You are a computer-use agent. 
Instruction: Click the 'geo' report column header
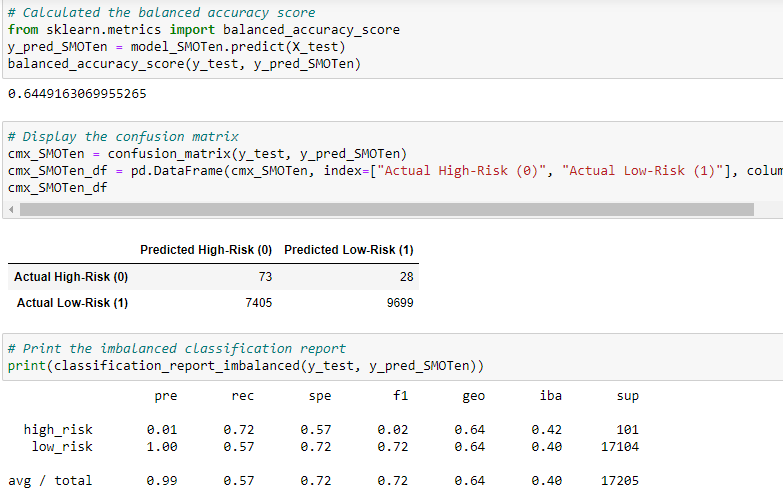click(473, 396)
